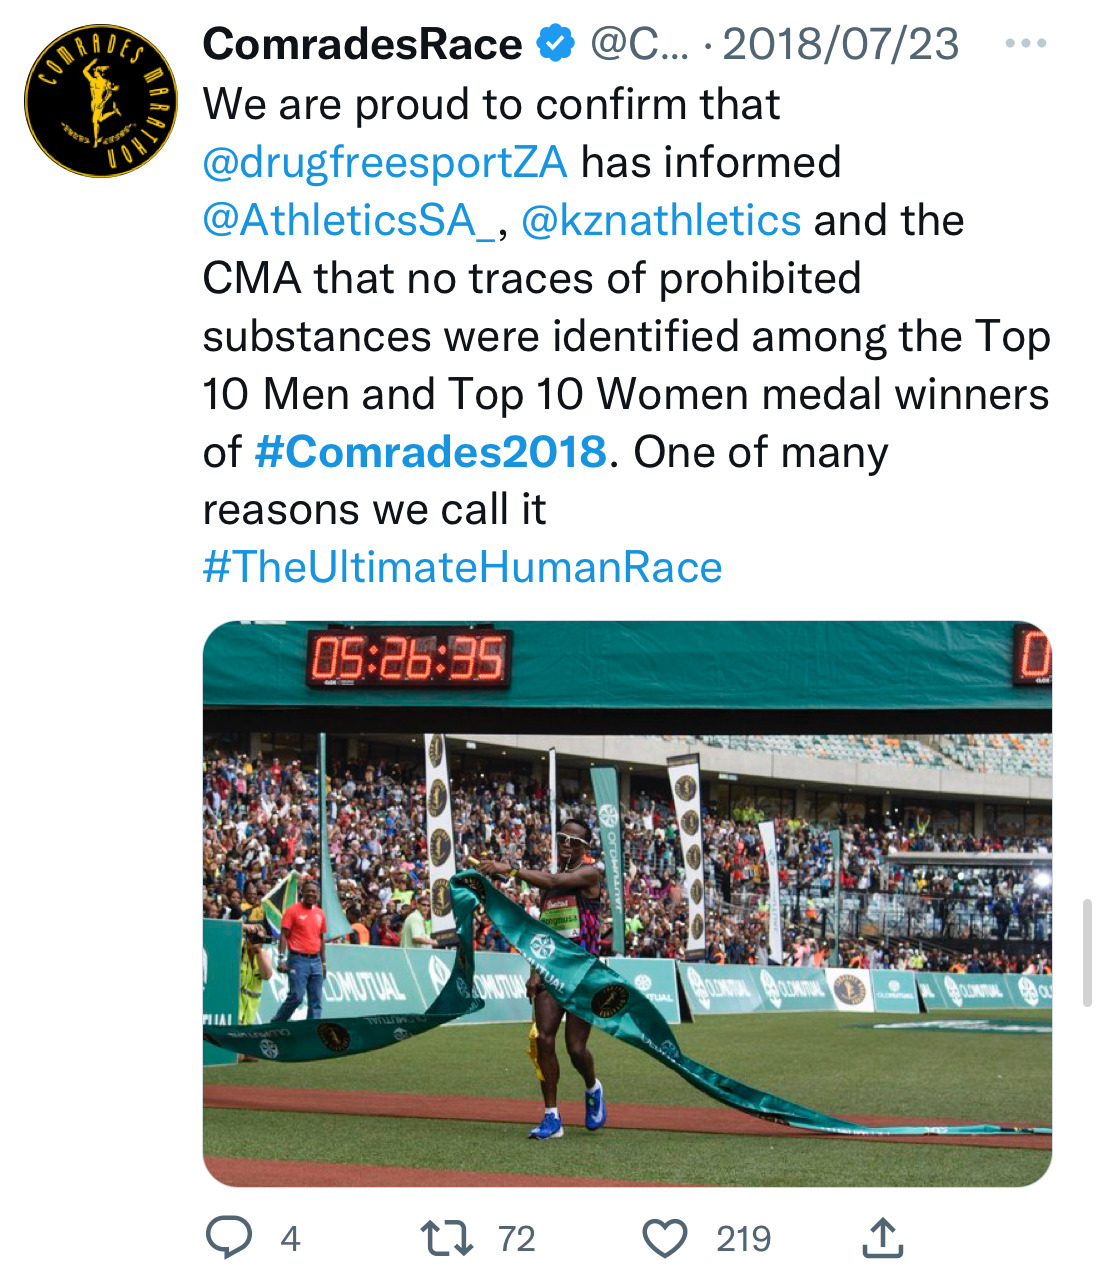Viewport: 1101px width, 1269px height.
Task: Follow the #TheUltimateHumanRace hashtag
Action: click(x=462, y=568)
